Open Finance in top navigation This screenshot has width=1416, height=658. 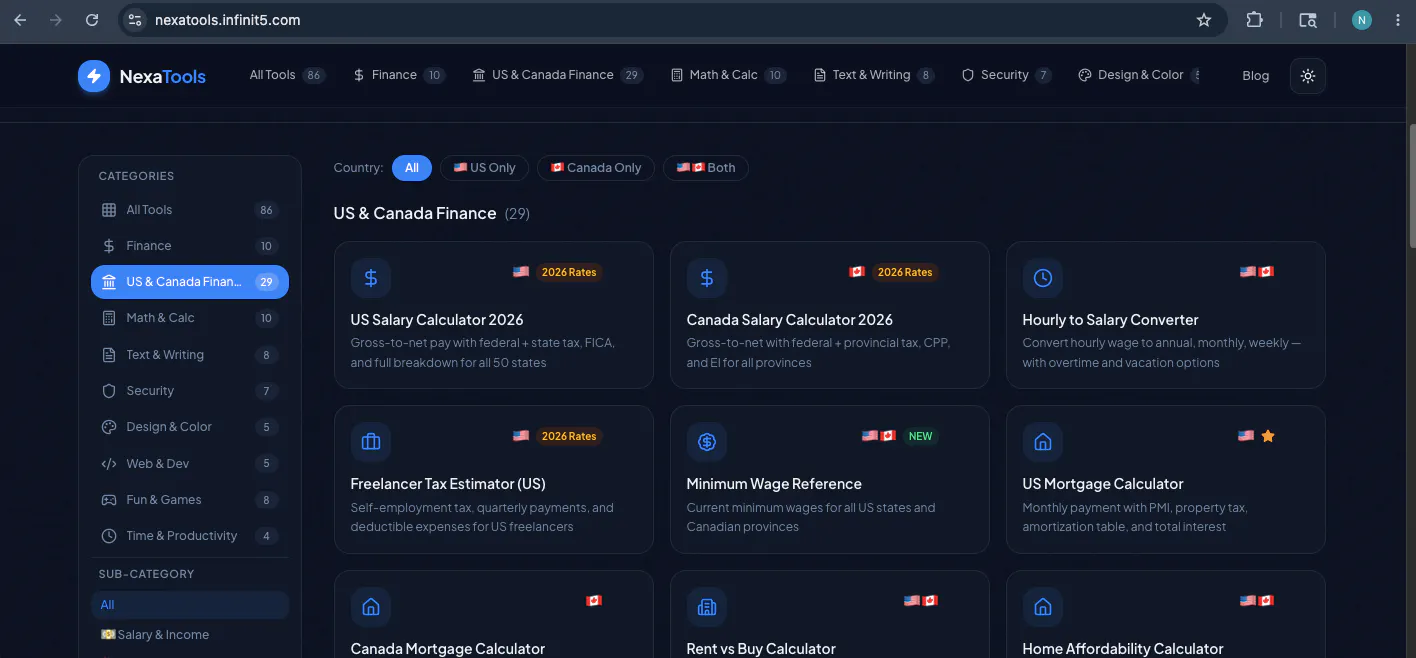click(398, 75)
